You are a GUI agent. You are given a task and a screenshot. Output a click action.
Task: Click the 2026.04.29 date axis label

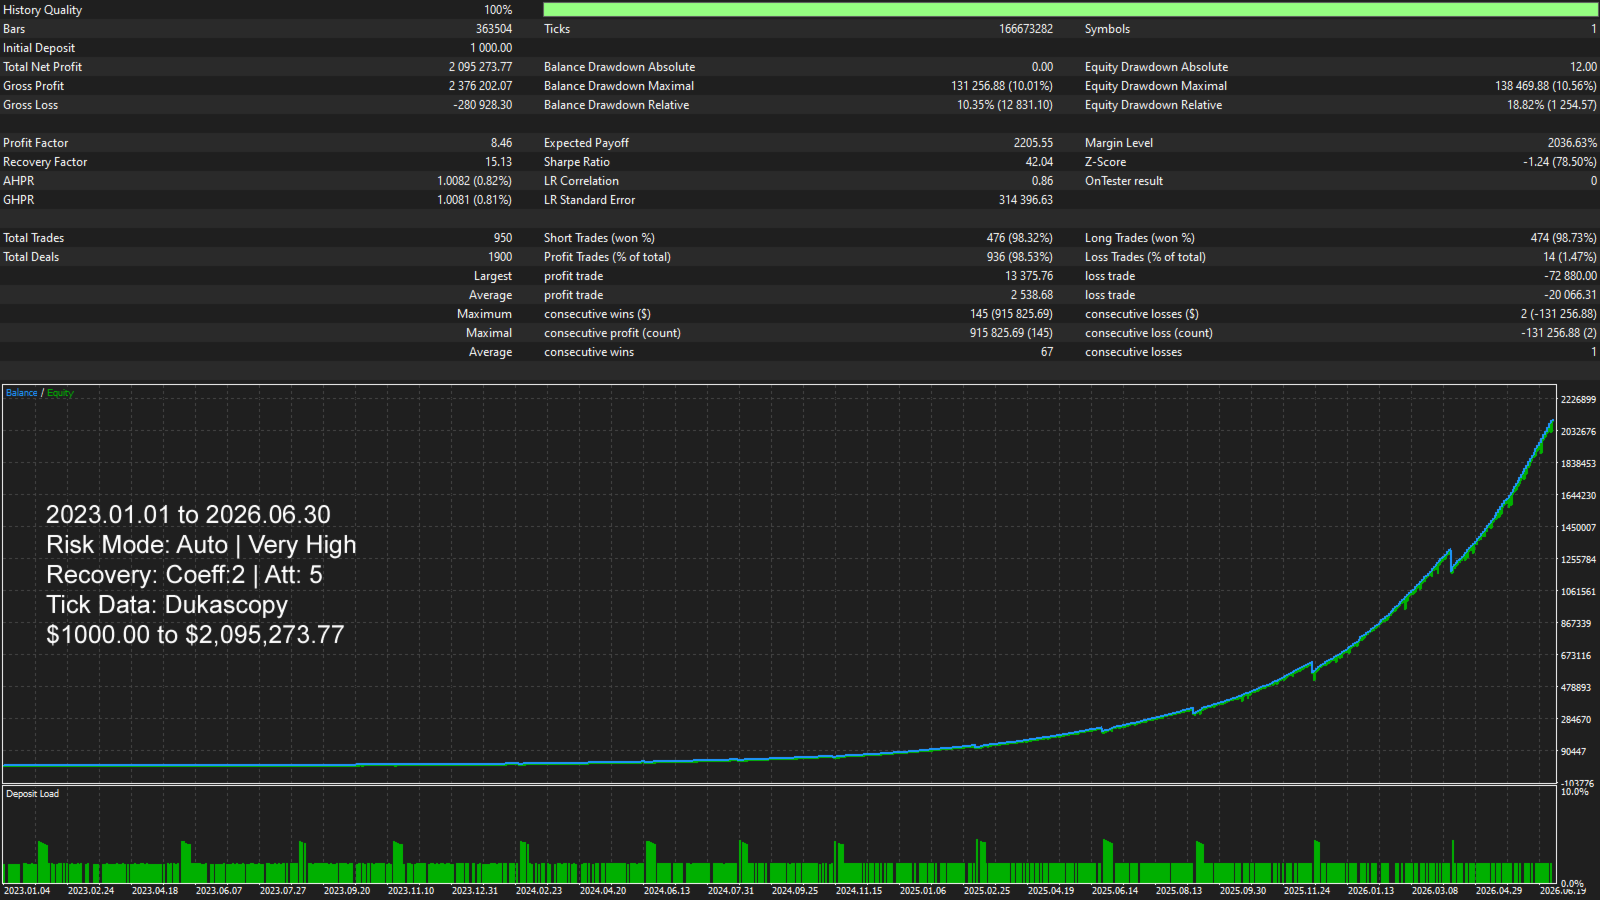[x=1499, y=891]
